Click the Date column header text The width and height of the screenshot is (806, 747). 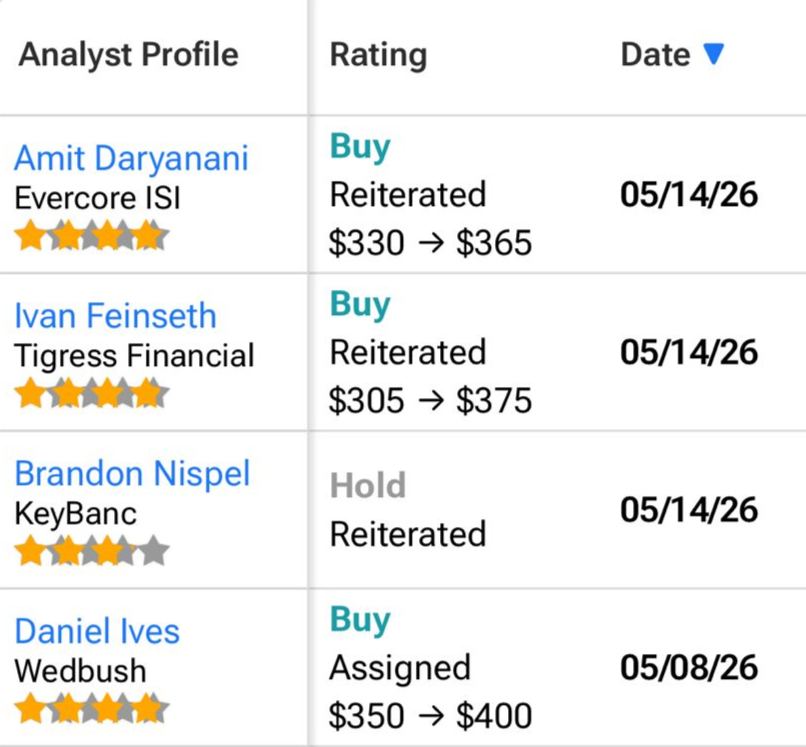coord(655,54)
